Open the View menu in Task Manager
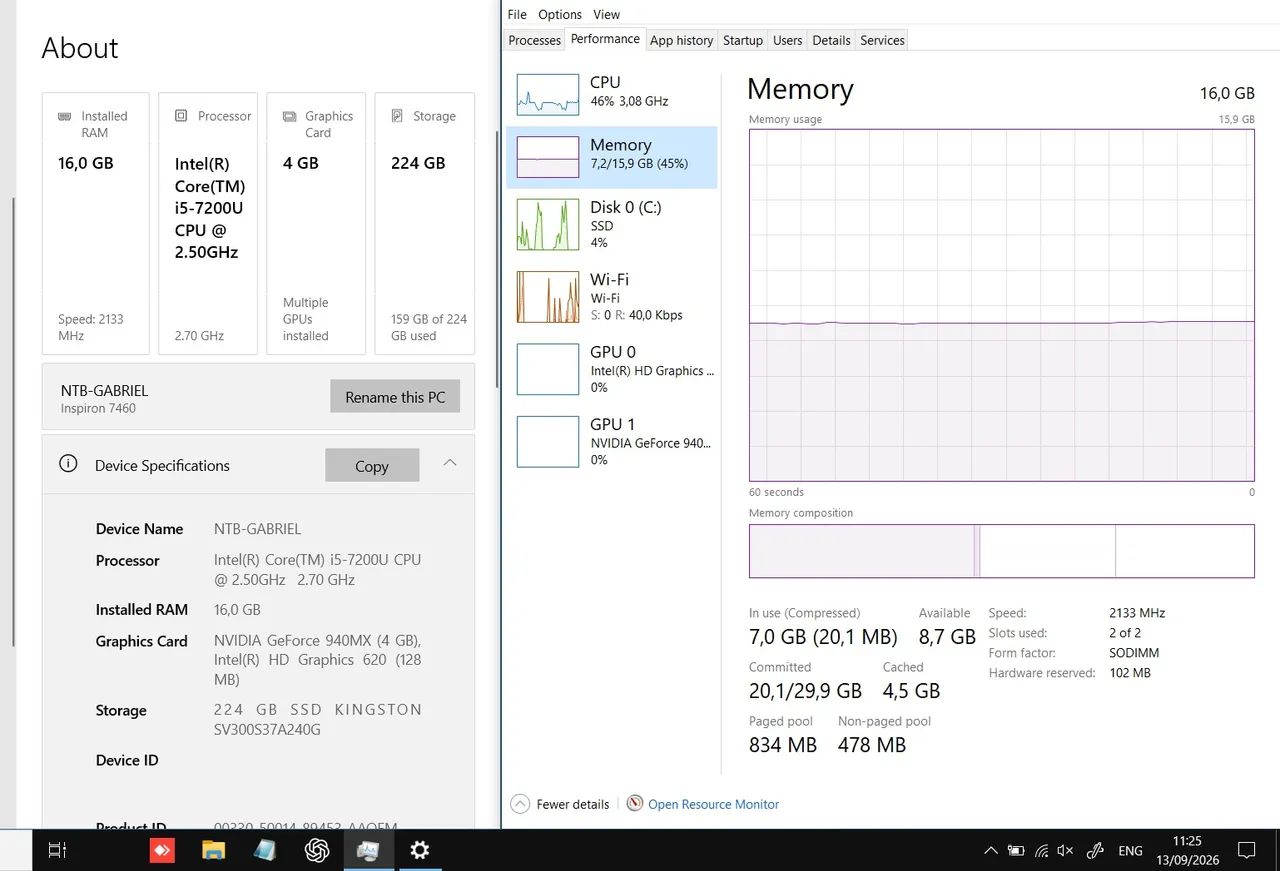The height and width of the screenshot is (871, 1280). pyautogui.click(x=606, y=14)
